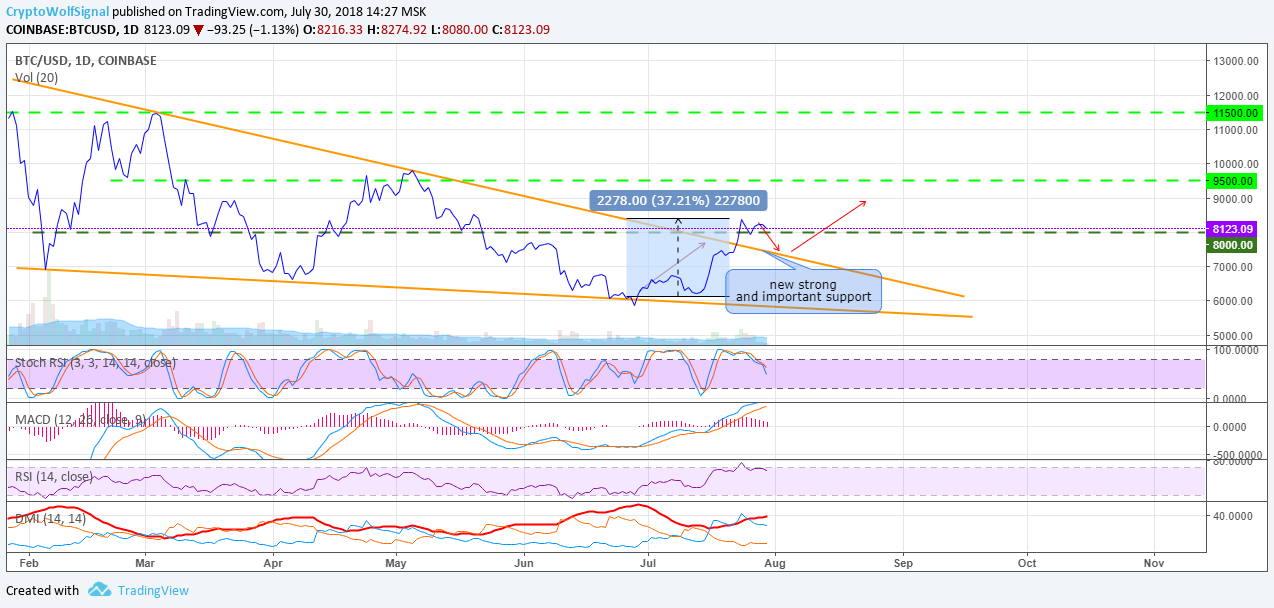Click the Sep label on the time axis

click(x=903, y=563)
